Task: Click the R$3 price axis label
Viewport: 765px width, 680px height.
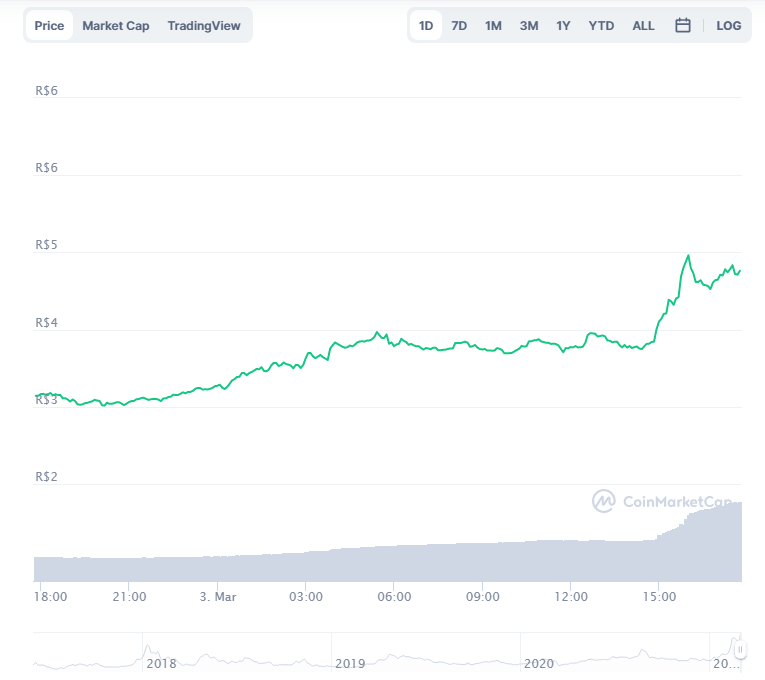Action: pyautogui.click(x=46, y=400)
